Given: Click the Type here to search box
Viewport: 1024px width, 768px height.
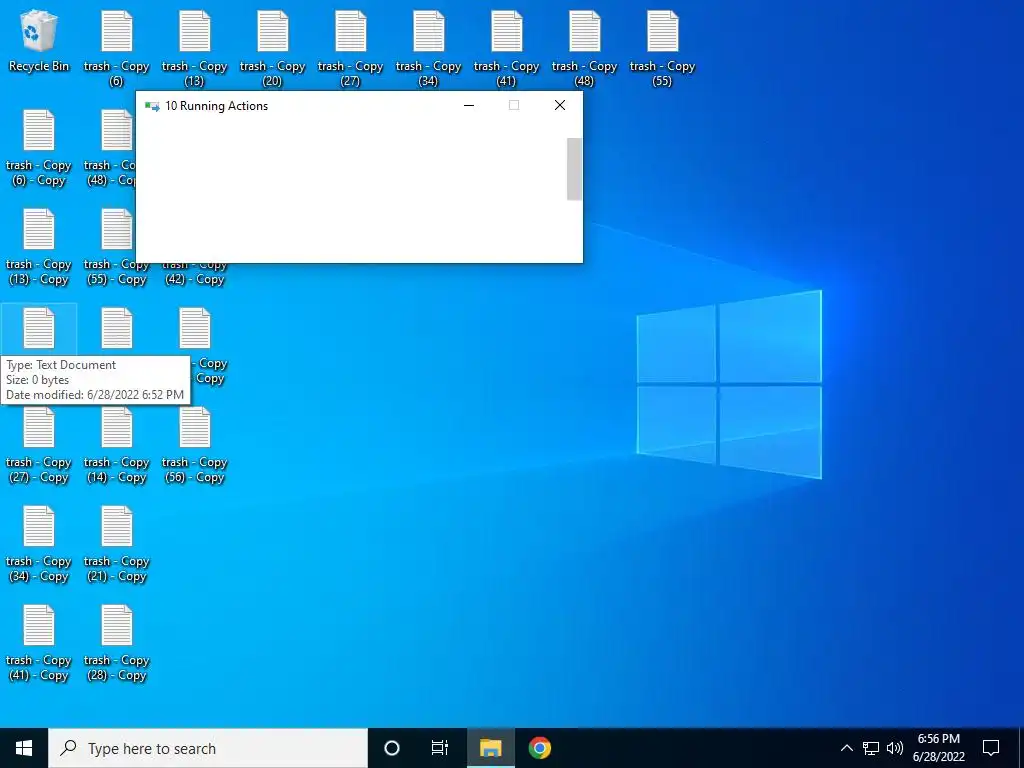Looking at the screenshot, I should pyautogui.click(x=208, y=748).
